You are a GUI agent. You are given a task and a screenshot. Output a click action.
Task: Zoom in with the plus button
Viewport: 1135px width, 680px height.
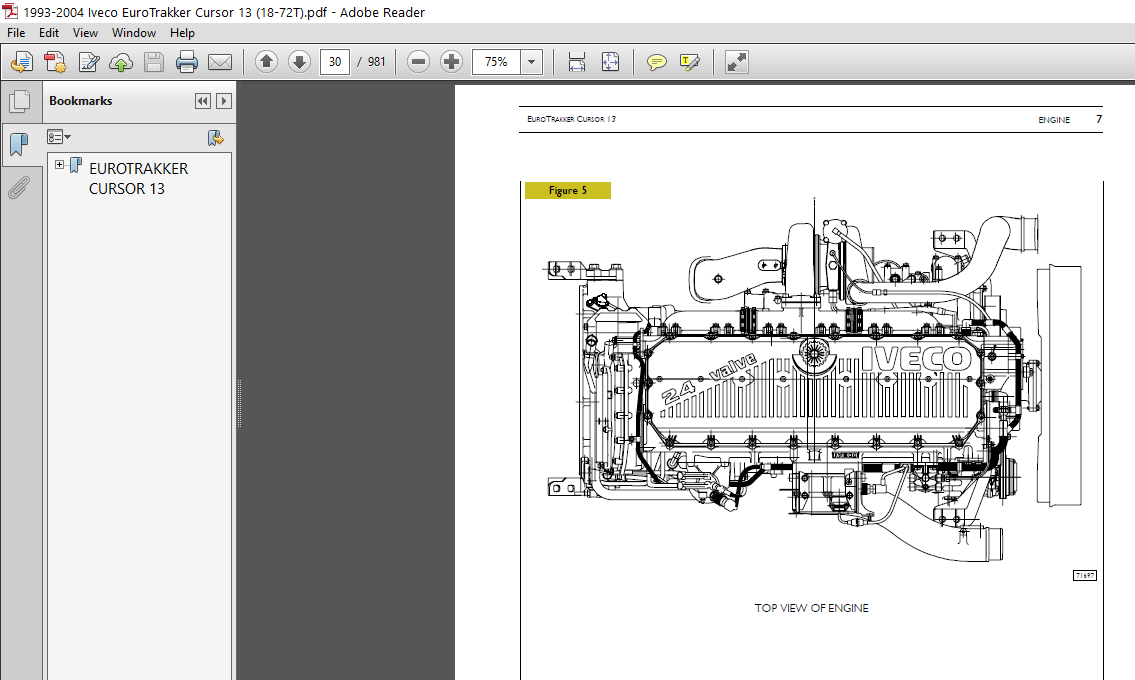coord(451,62)
